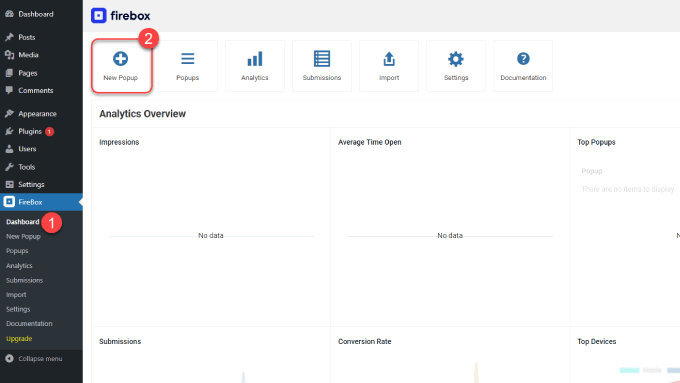This screenshot has width=680, height=383.
Task: Click the Pages sidebar icon
Action: point(9,73)
